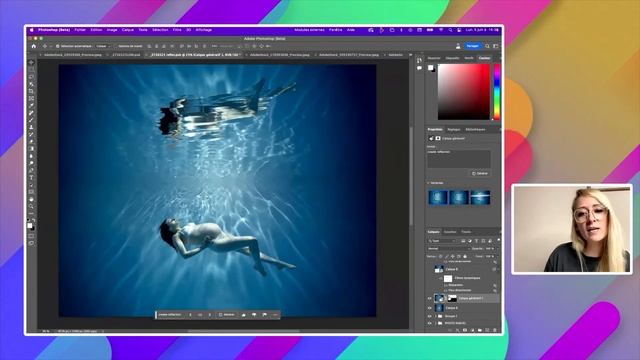This screenshot has width=640, height=360.
Task: Click the Apple menu logo
Action: [x=31, y=30]
